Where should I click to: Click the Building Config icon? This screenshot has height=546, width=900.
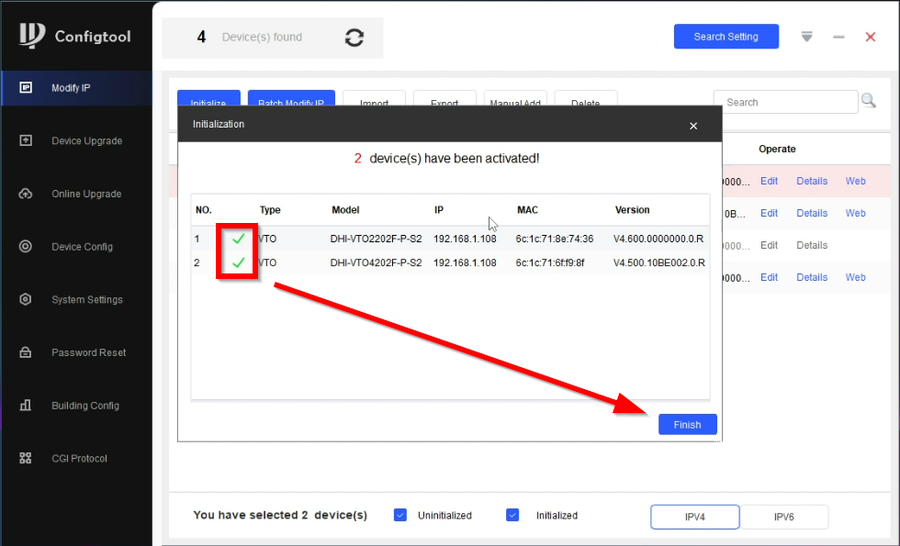pos(26,405)
